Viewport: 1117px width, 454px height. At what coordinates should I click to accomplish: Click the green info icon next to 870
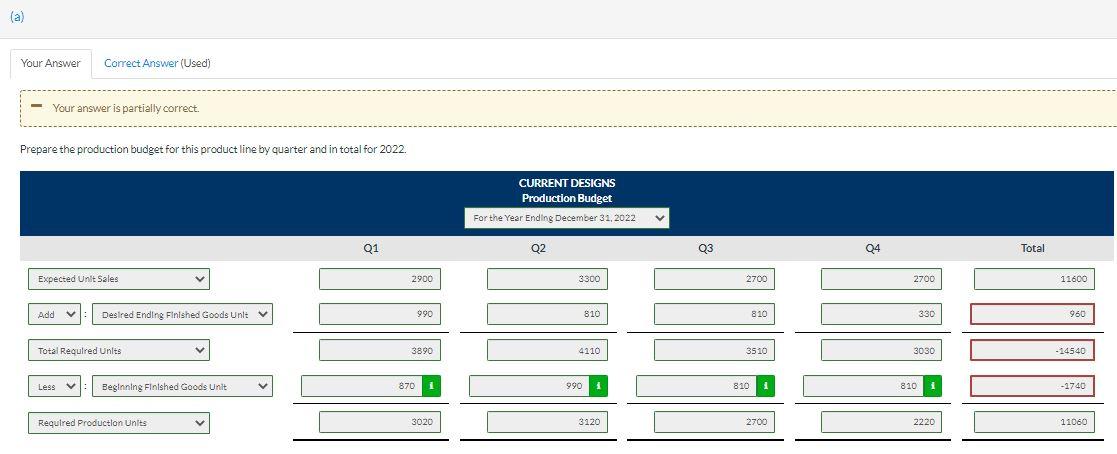(431, 386)
